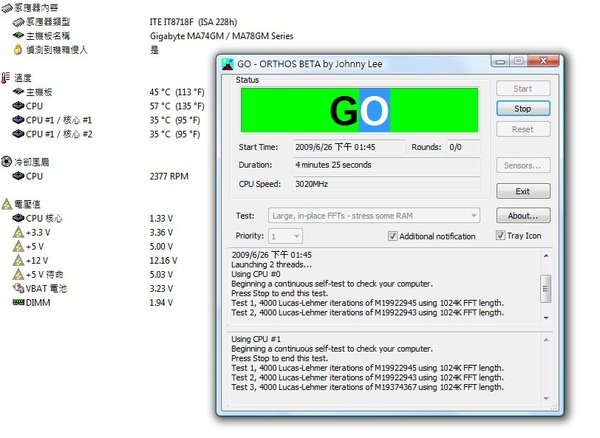Select the 2377 RPM fan speed value
The width and height of the screenshot is (600, 438).
[x=169, y=176]
